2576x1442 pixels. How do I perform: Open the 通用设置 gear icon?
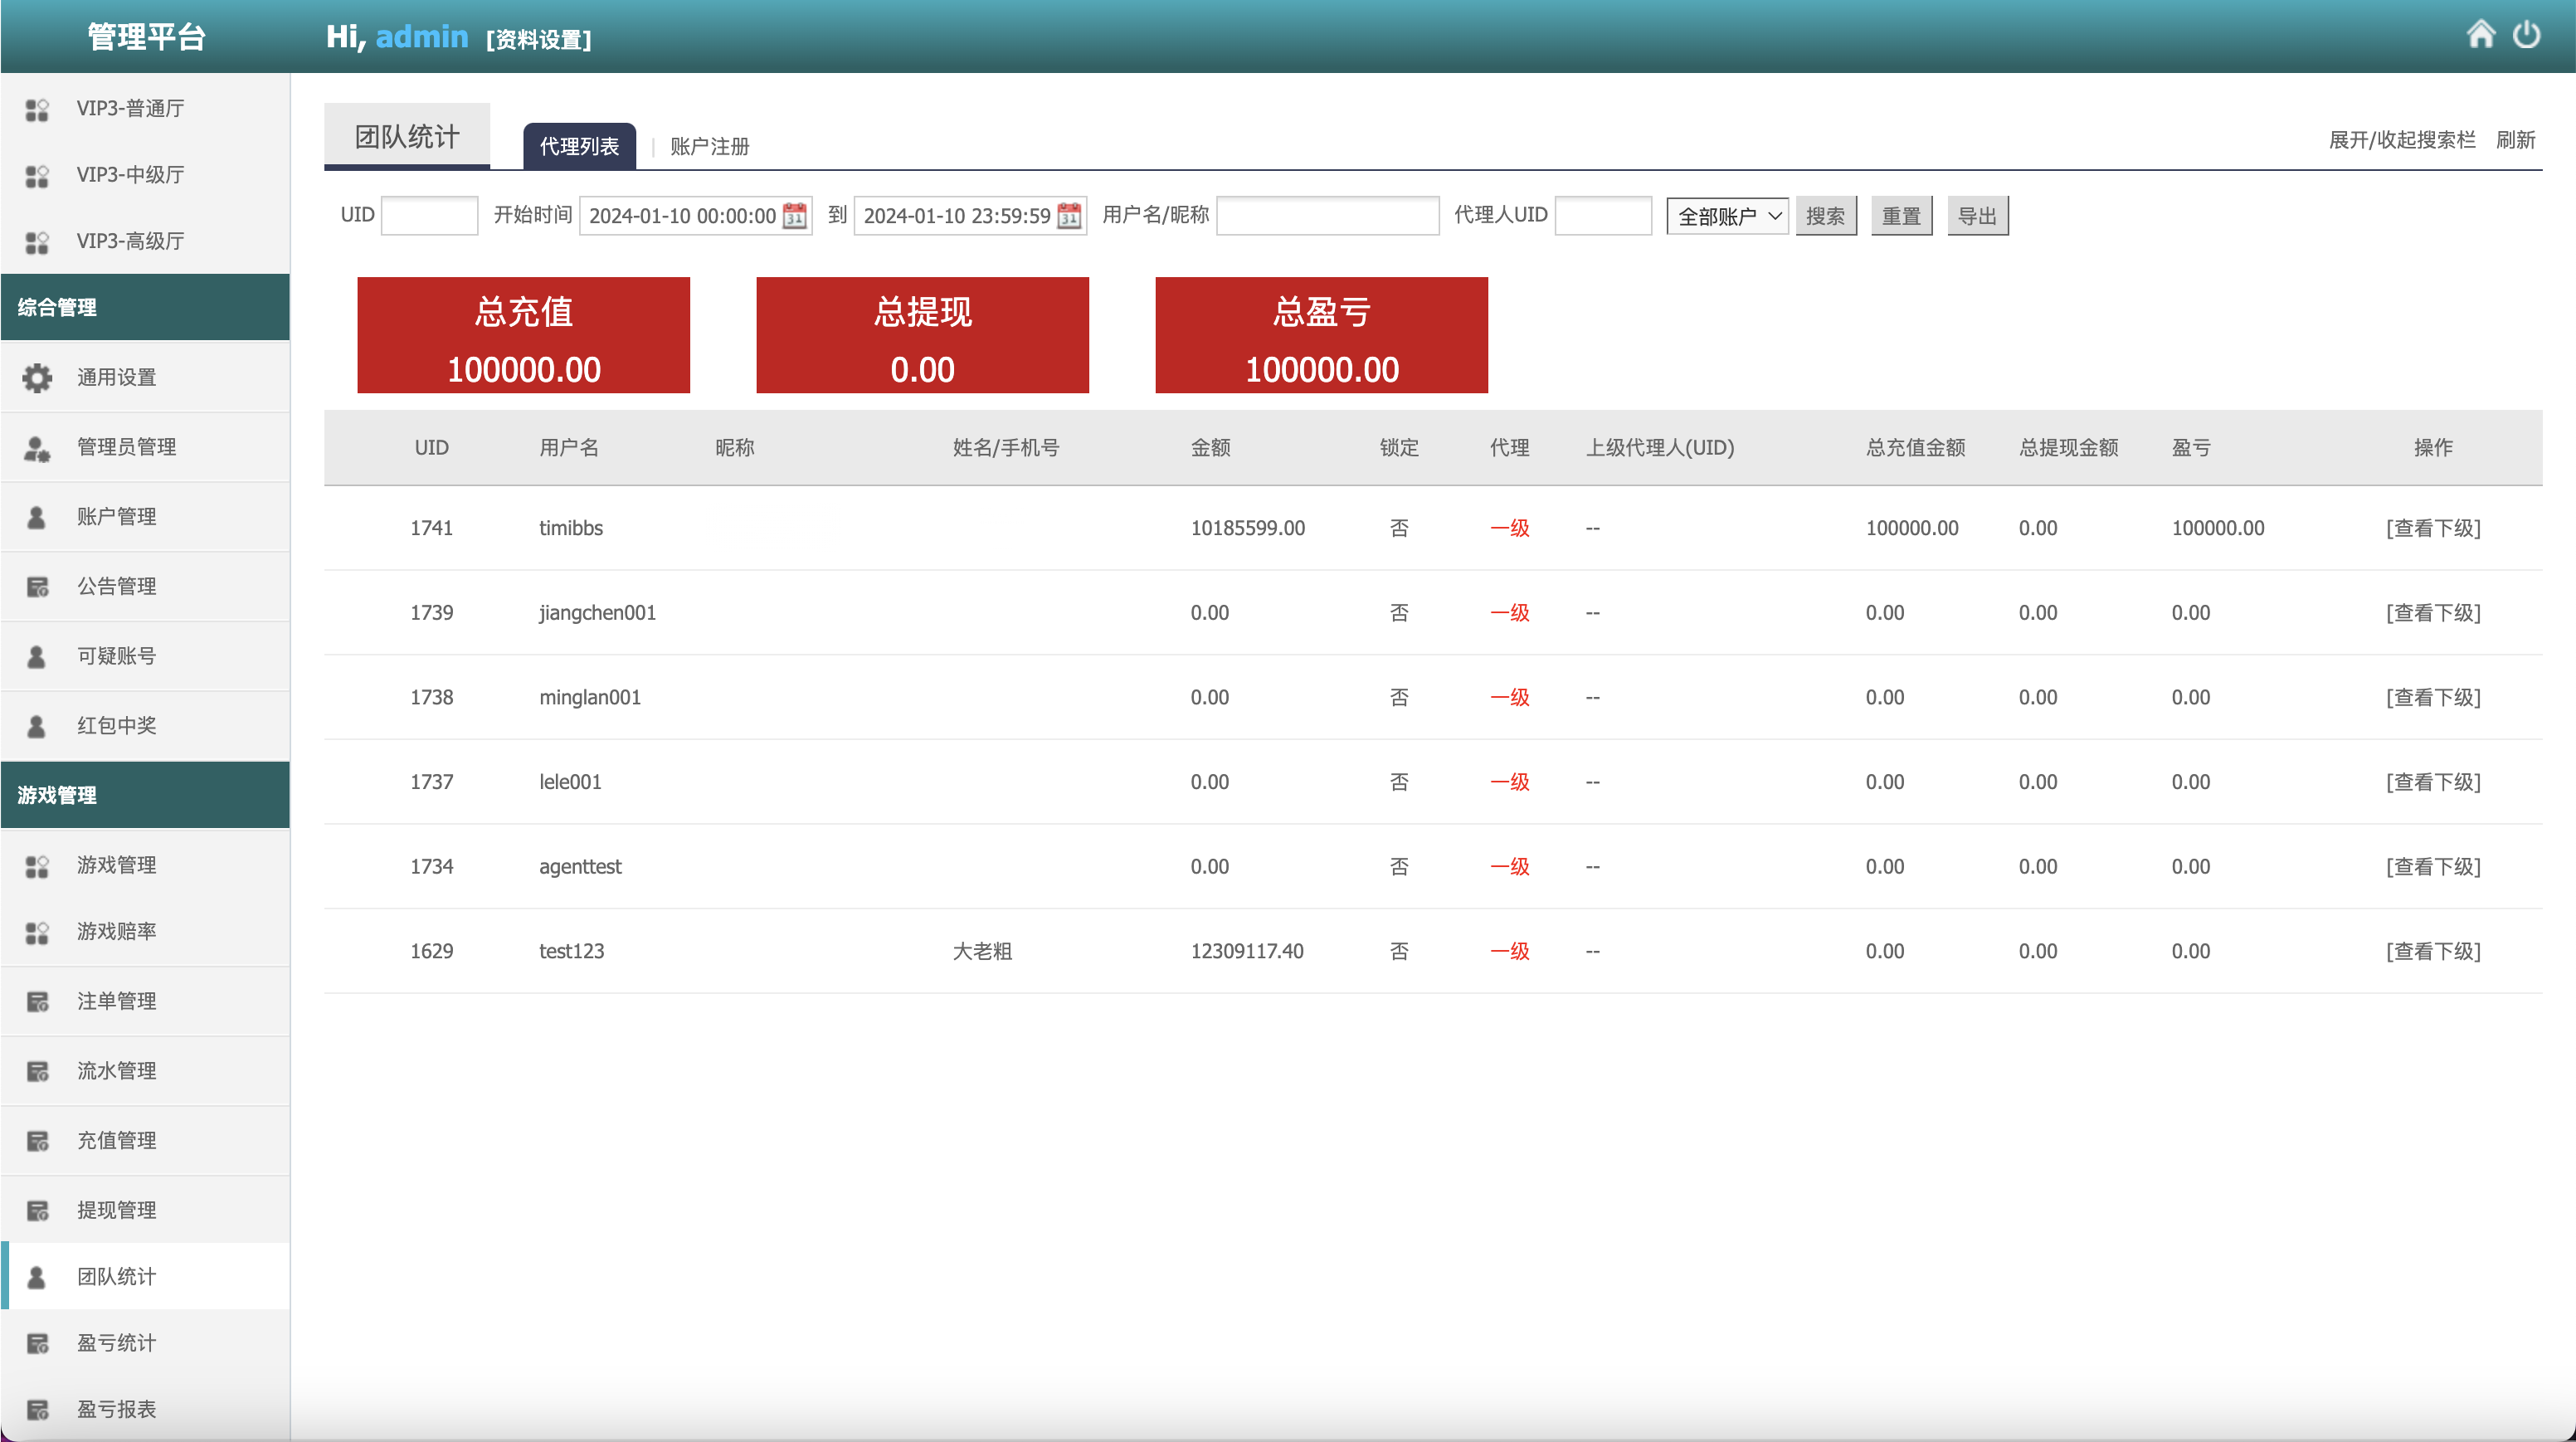(37, 377)
